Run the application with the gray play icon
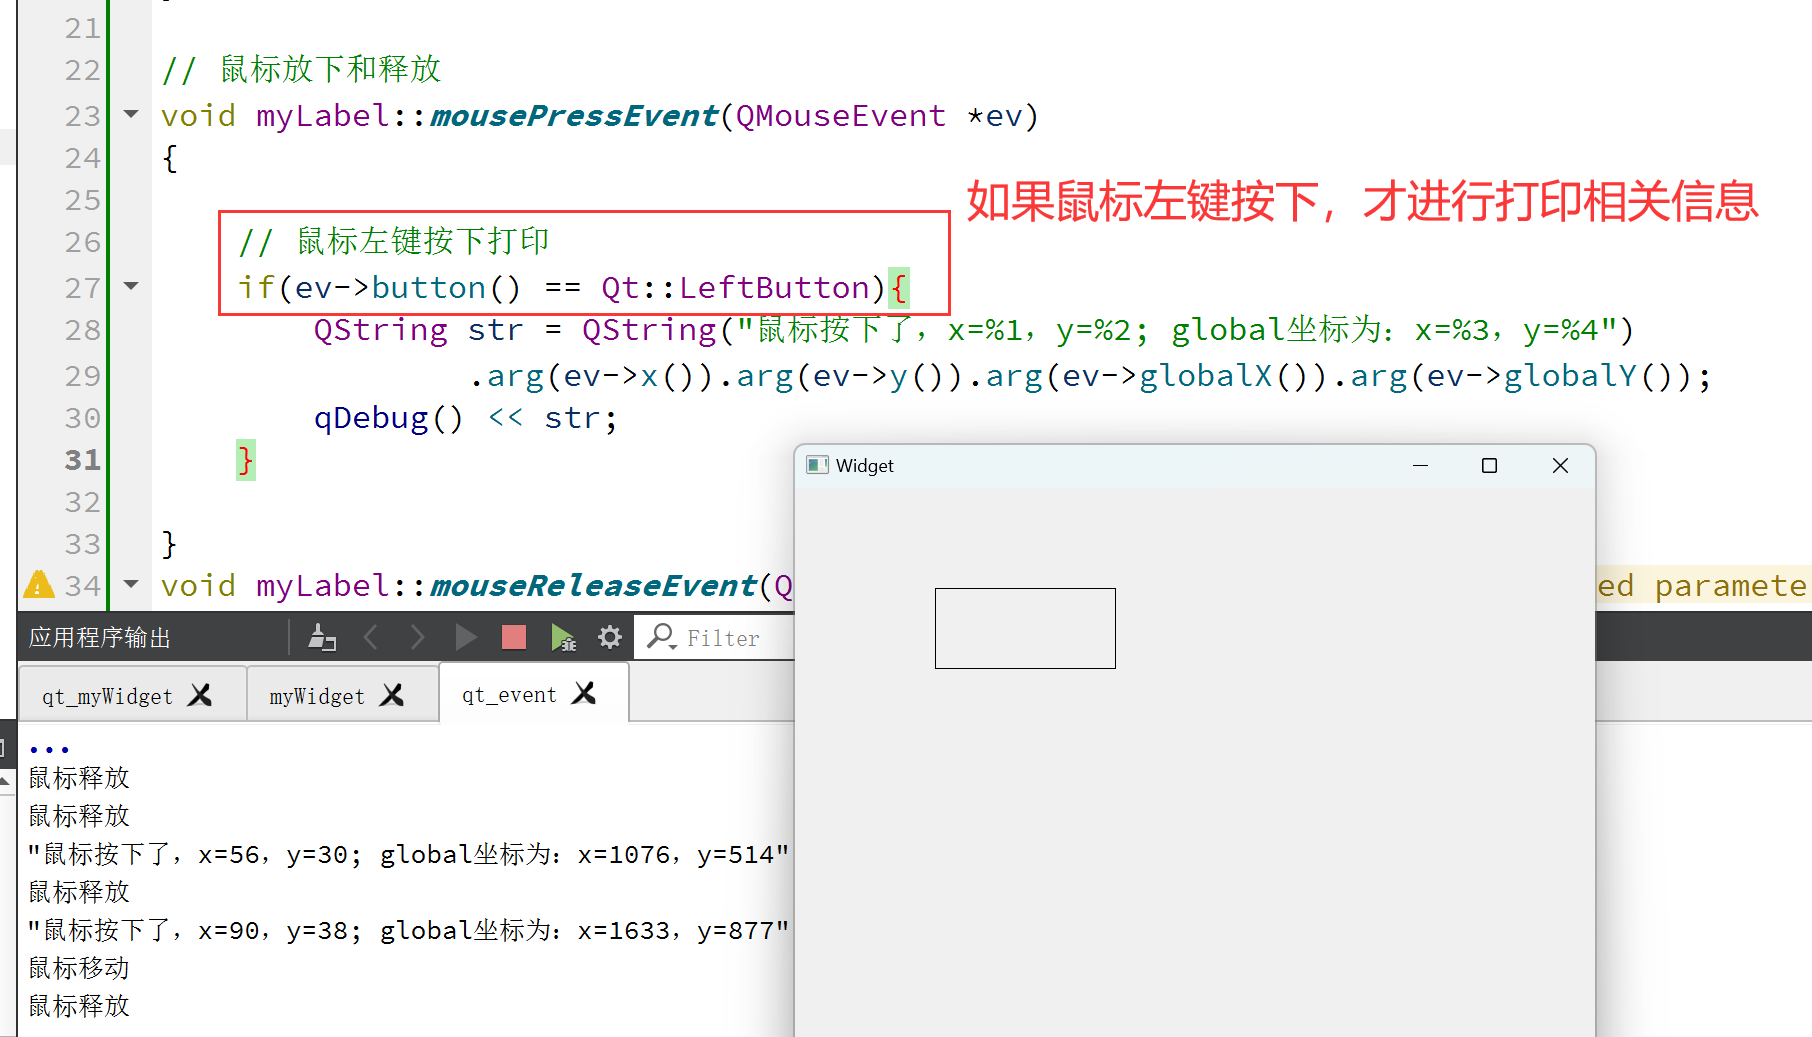This screenshot has height=1037, width=1812. click(465, 637)
